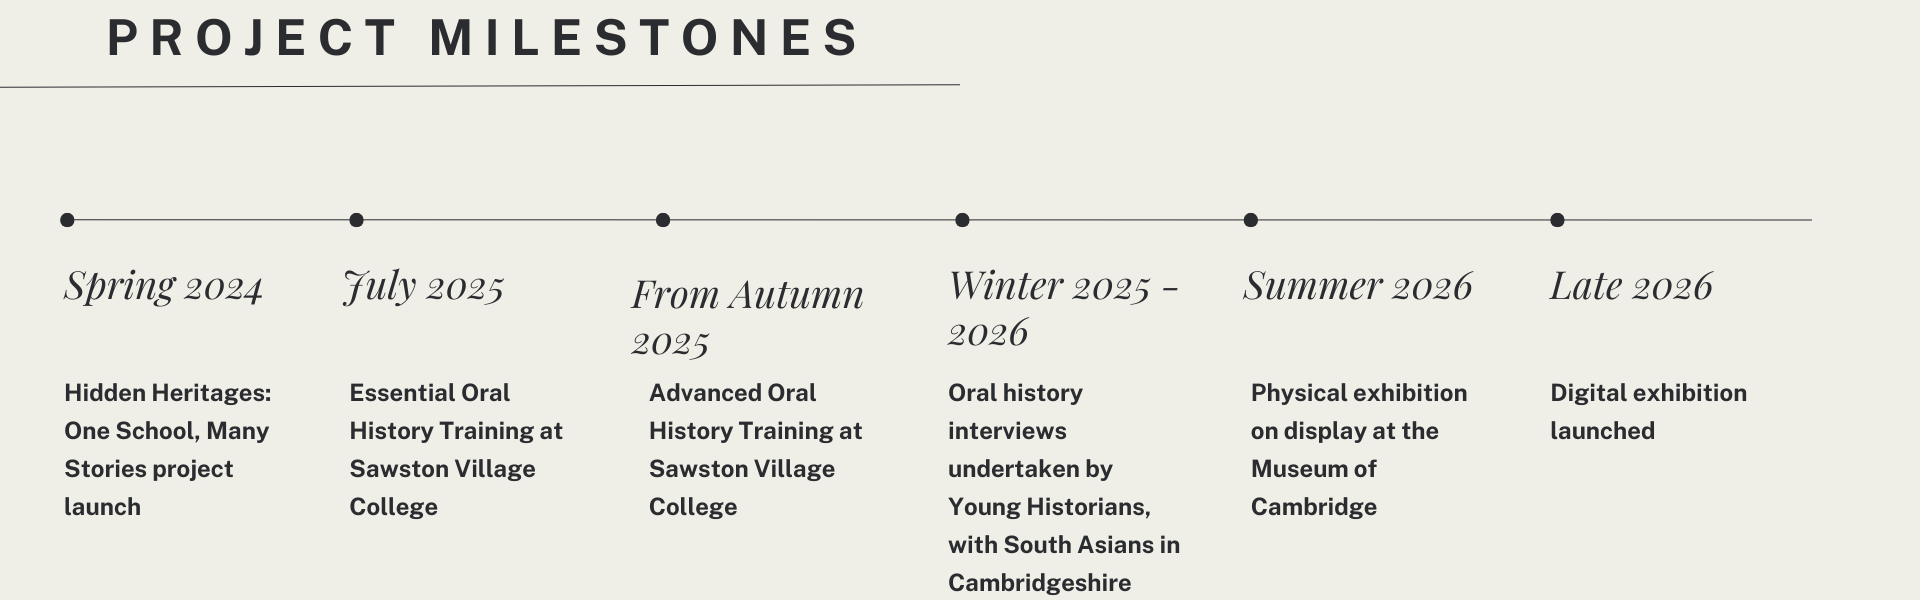Click the timeline dot above From Autumn 2025
The image size is (1920, 600).
pos(662,220)
